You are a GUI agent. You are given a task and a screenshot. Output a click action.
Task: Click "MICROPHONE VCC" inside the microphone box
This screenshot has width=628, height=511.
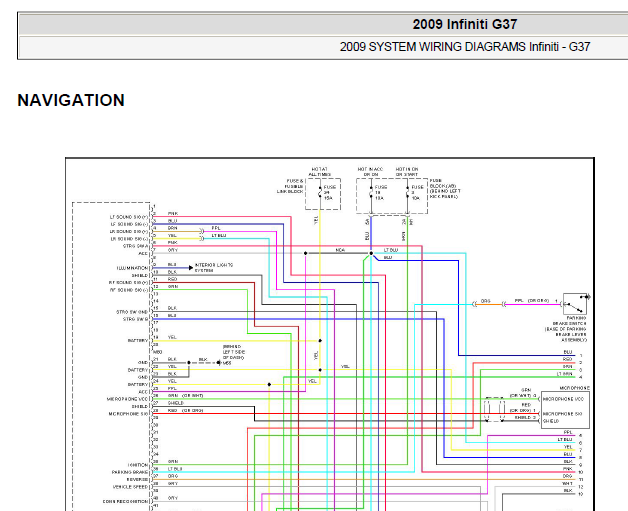click(564, 399)
